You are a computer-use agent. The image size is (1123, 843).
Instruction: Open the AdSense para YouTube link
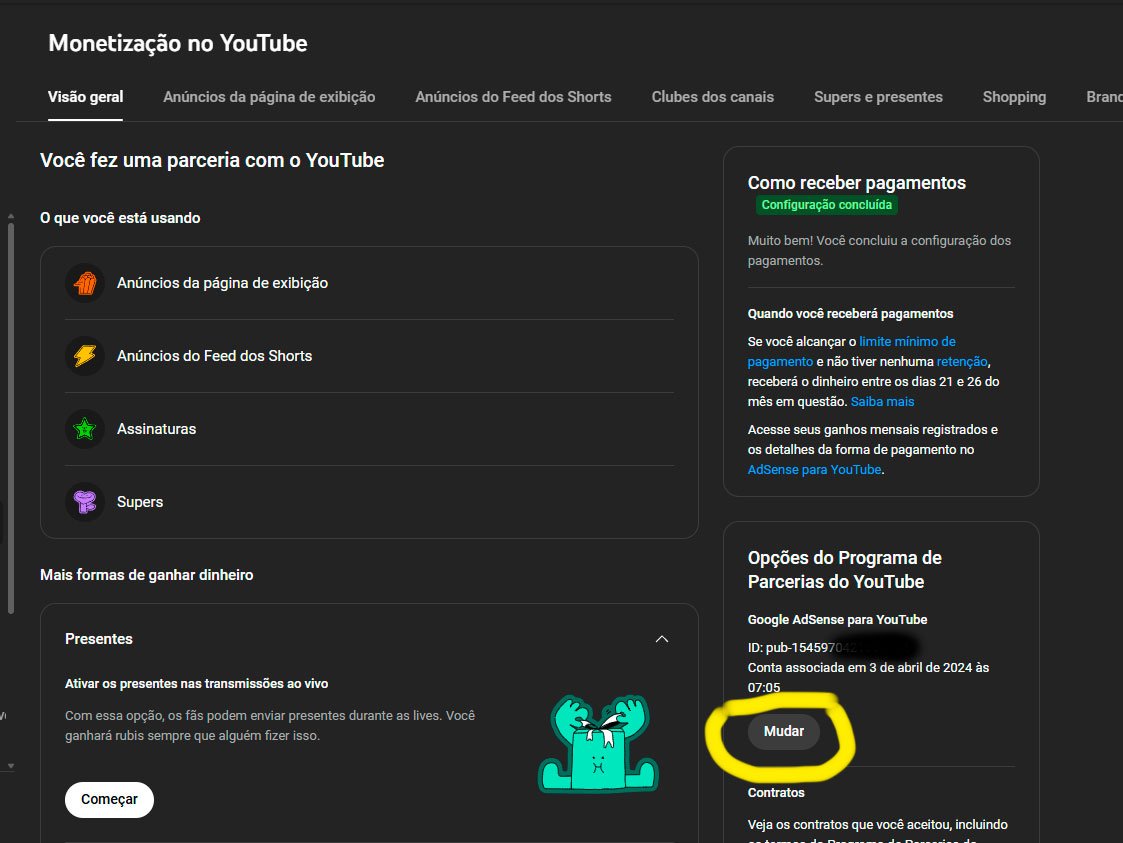point(814,470)
